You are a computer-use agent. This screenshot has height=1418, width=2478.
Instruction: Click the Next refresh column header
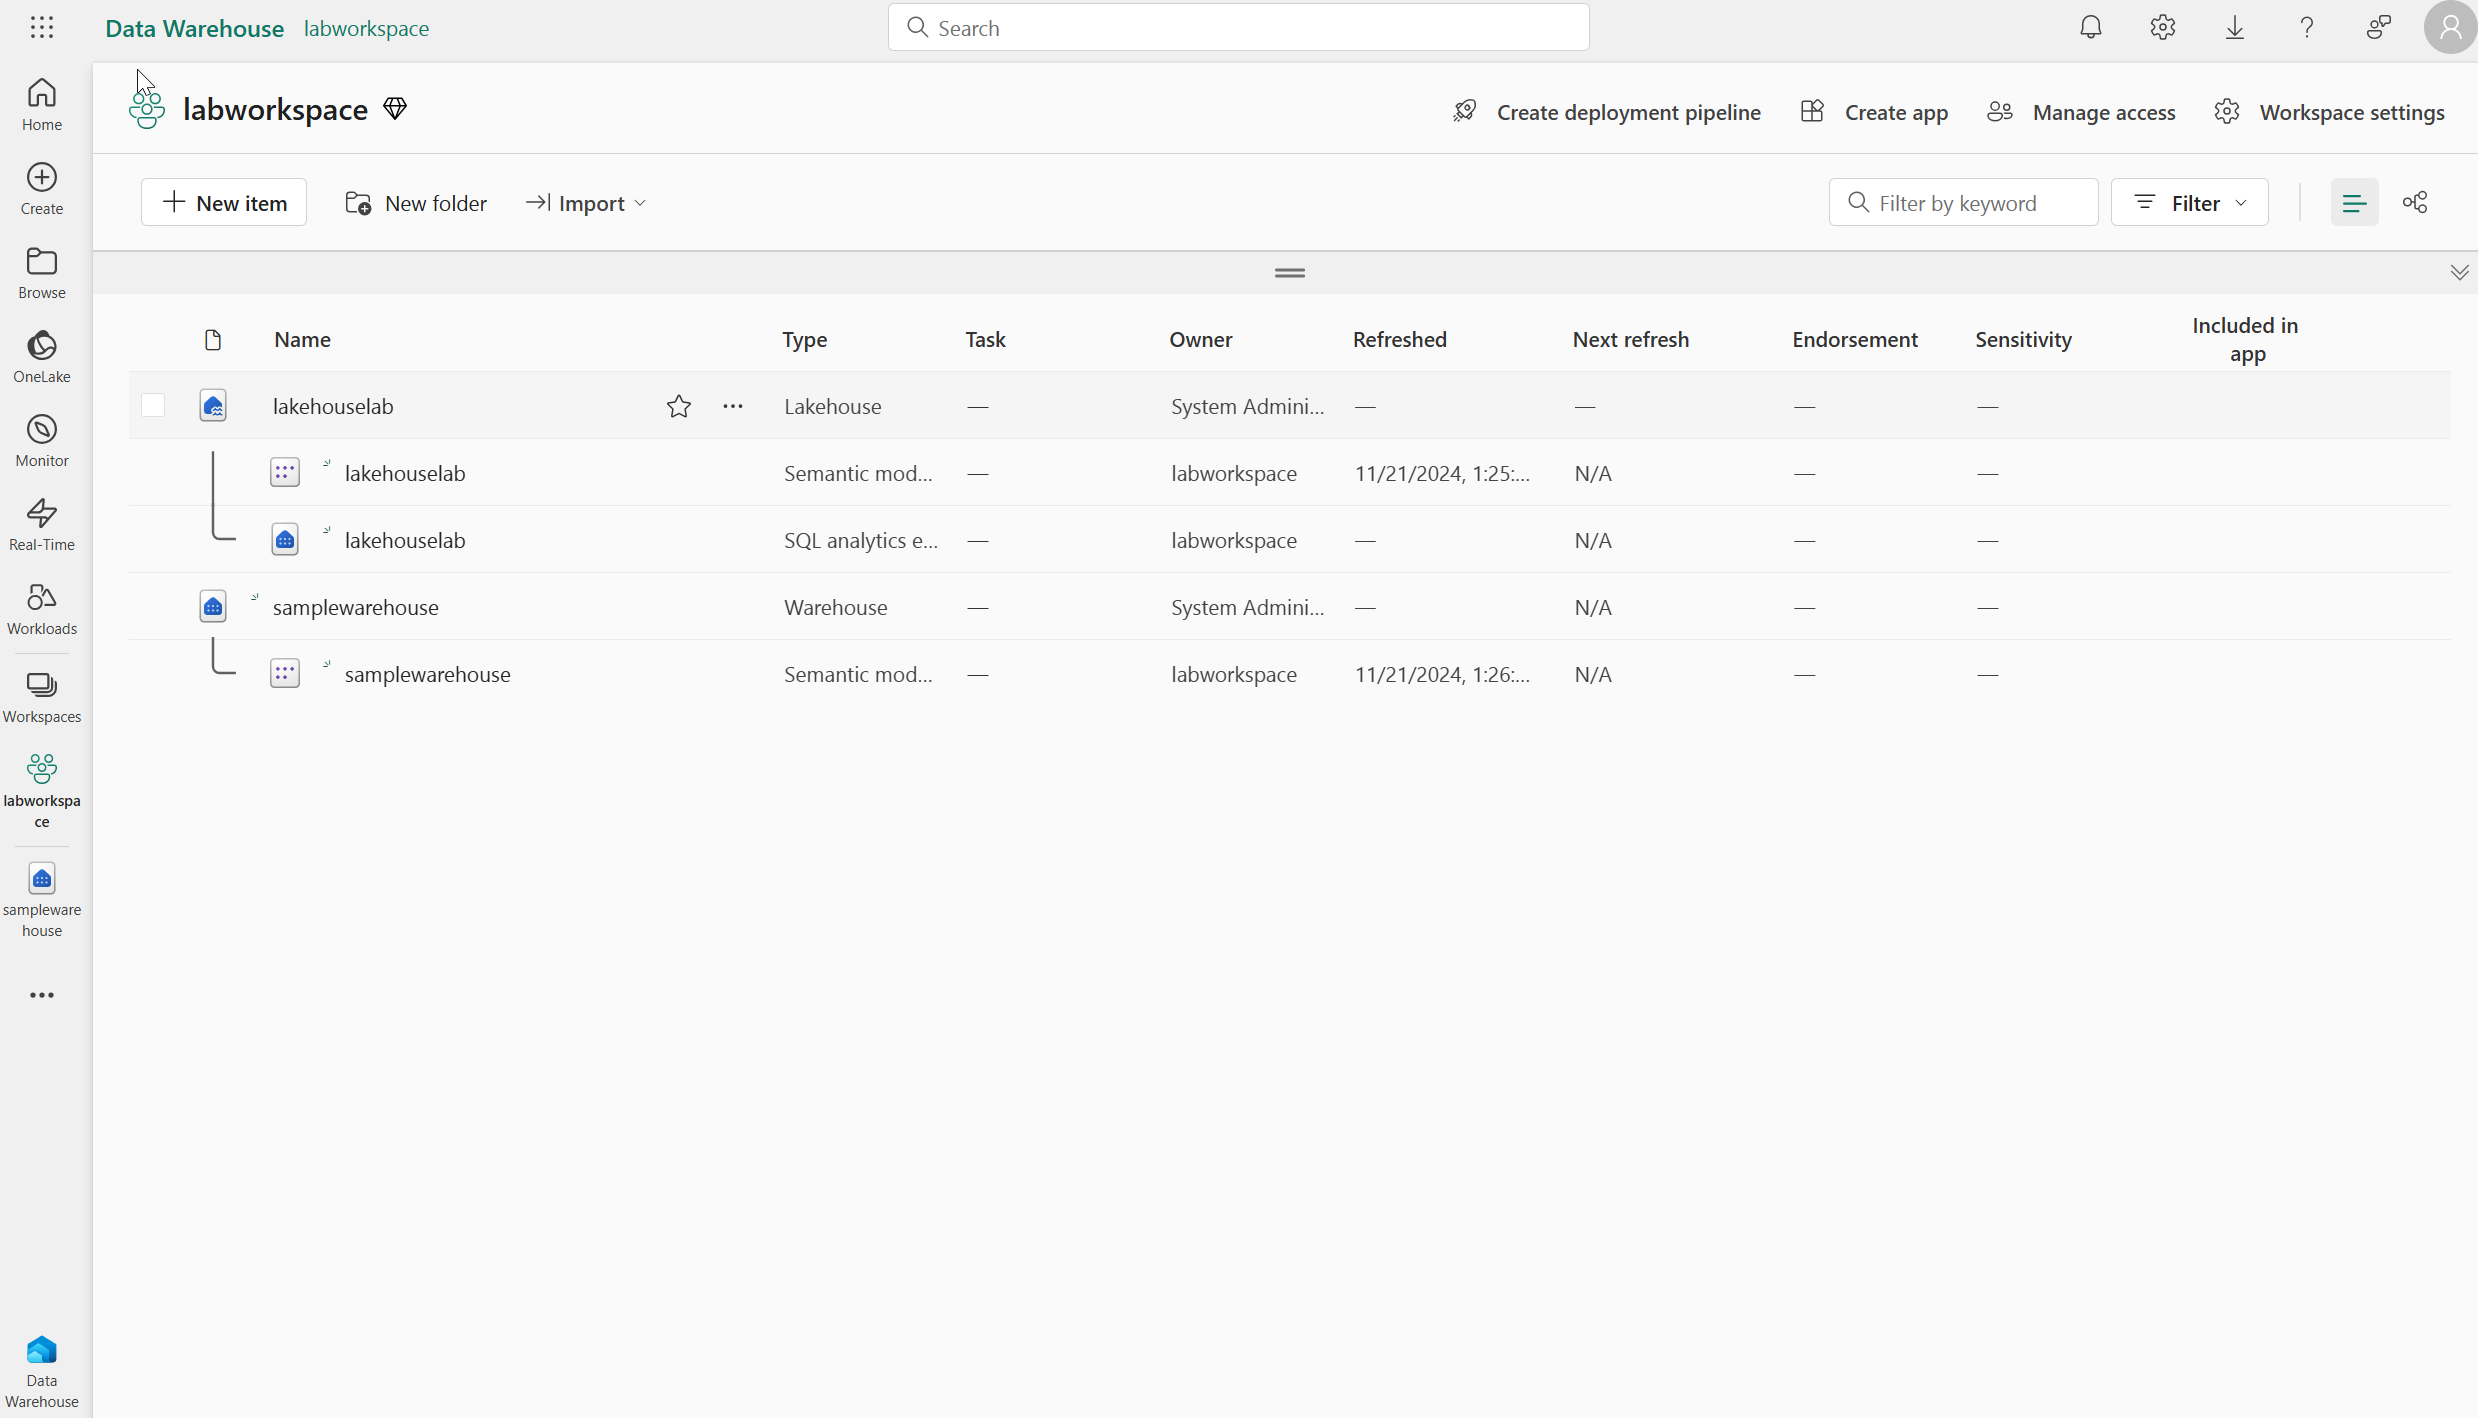tap(1631, 339)
